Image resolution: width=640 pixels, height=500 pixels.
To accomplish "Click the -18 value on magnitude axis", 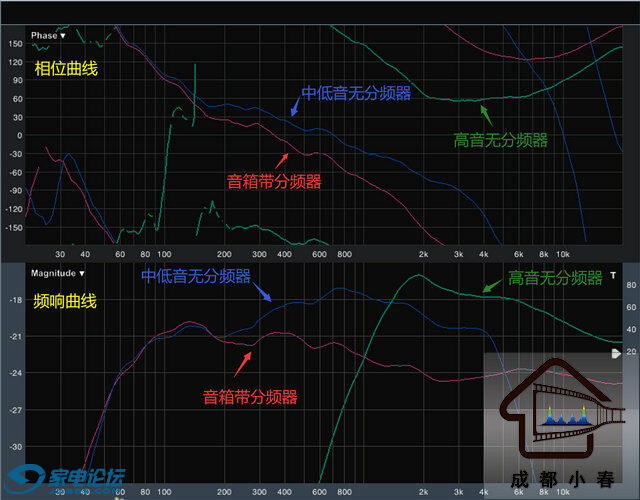I will 15,300.
